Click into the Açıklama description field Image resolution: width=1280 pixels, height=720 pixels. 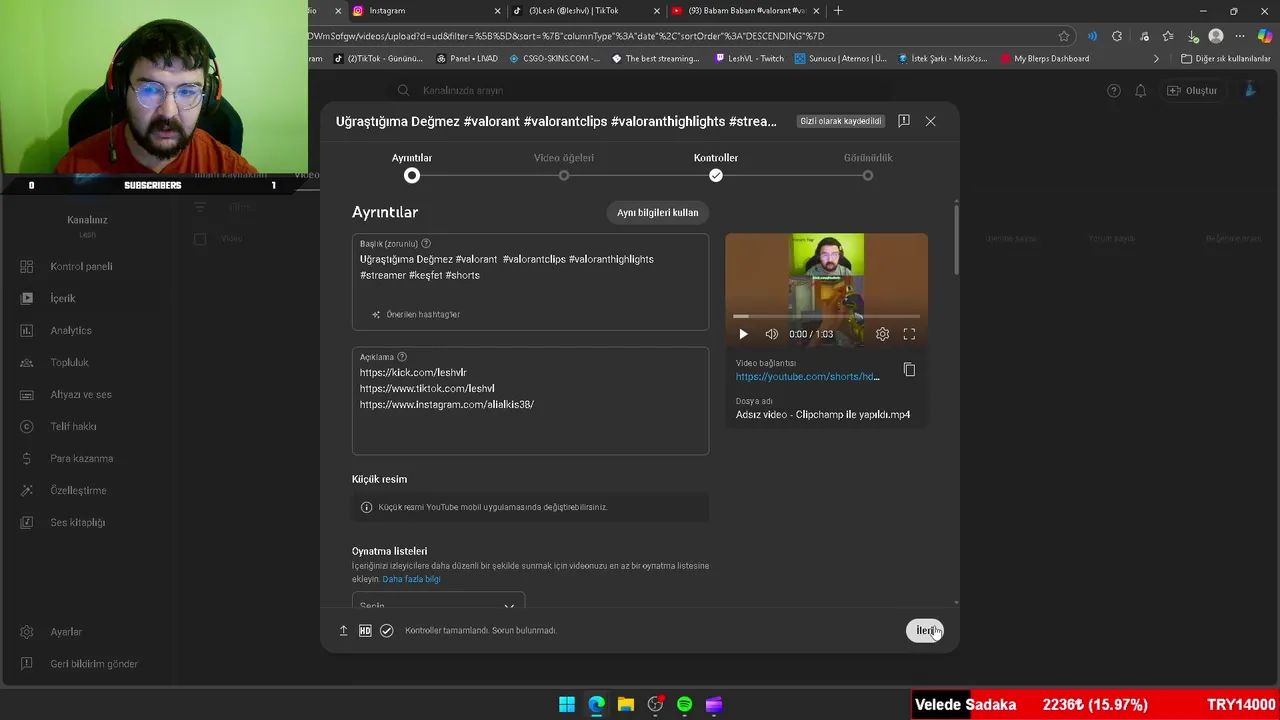coord(530,402)
